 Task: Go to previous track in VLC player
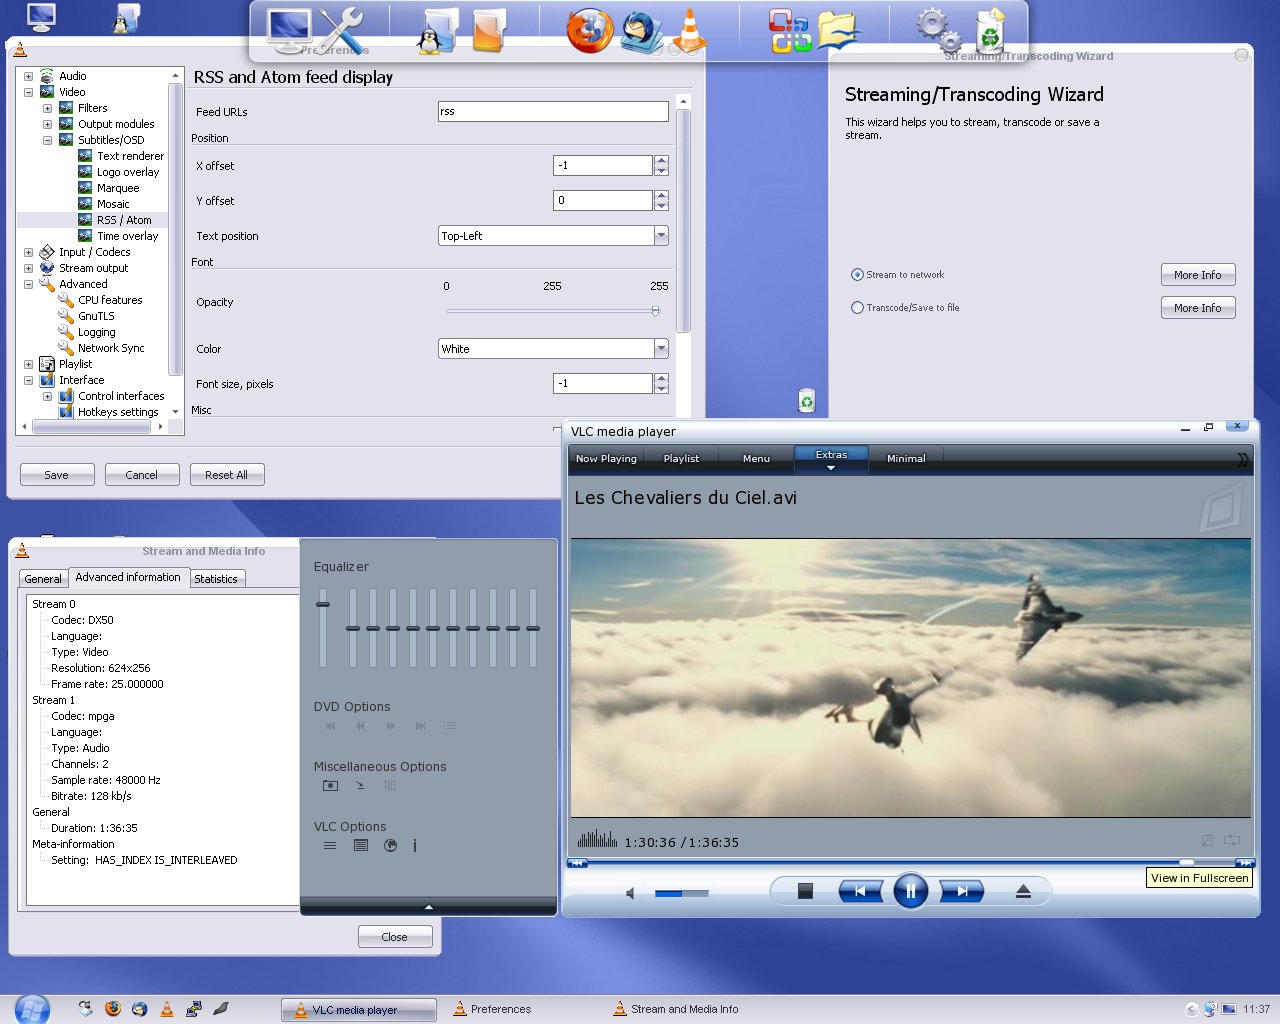point(860,891)
